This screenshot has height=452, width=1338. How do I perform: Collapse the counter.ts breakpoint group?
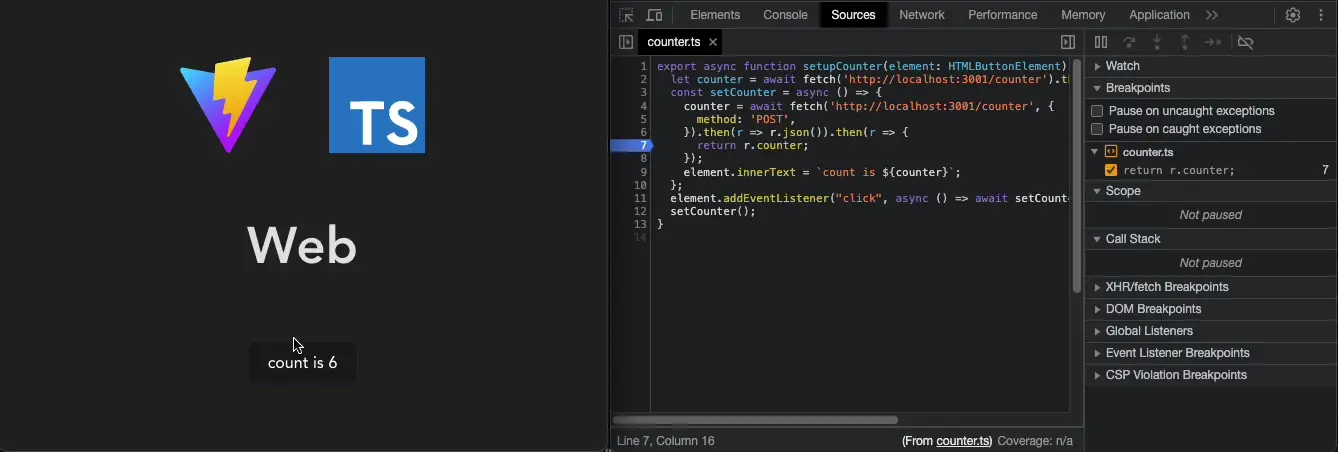coord(1096,152)
